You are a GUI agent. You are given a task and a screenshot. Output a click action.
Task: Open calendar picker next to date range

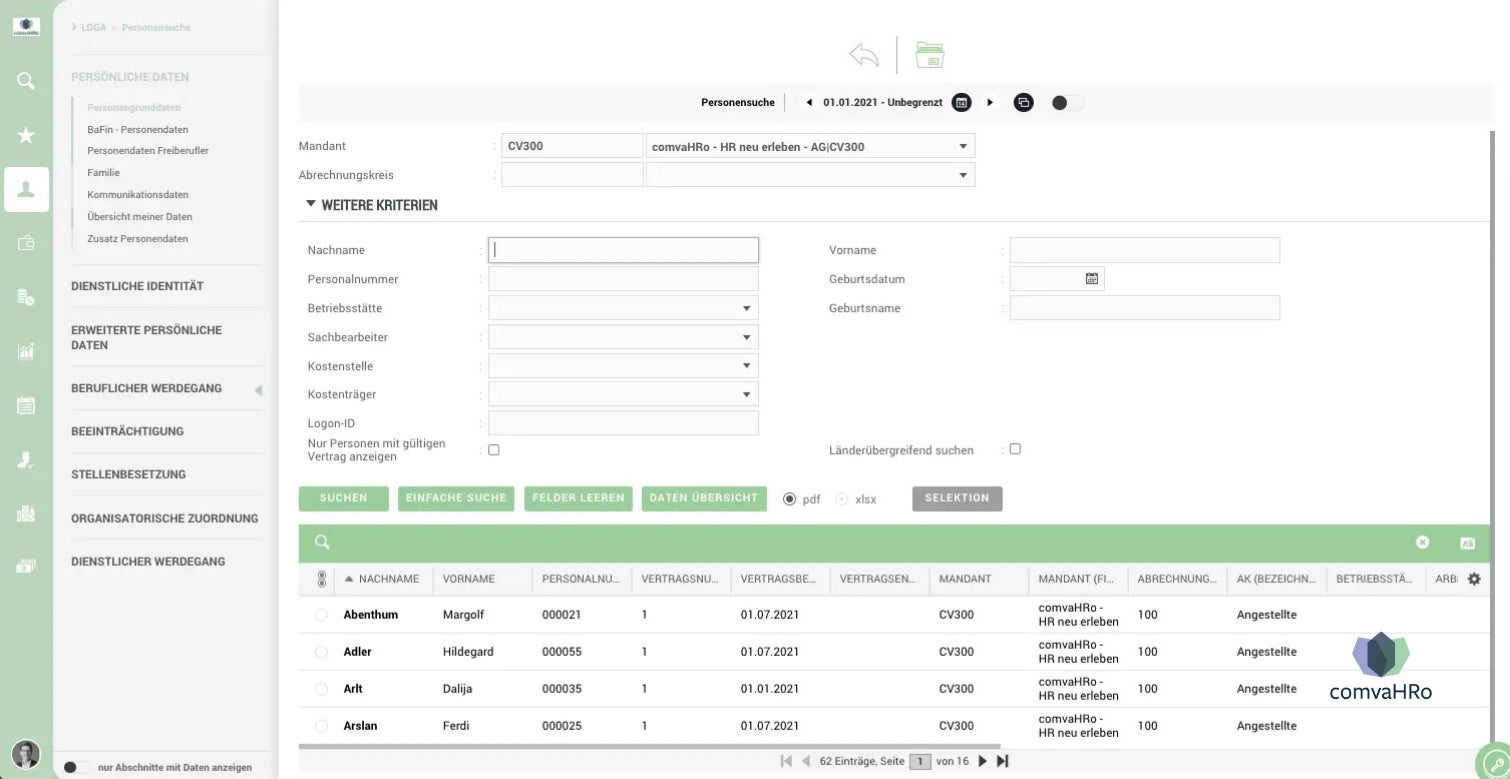point(961,102)
